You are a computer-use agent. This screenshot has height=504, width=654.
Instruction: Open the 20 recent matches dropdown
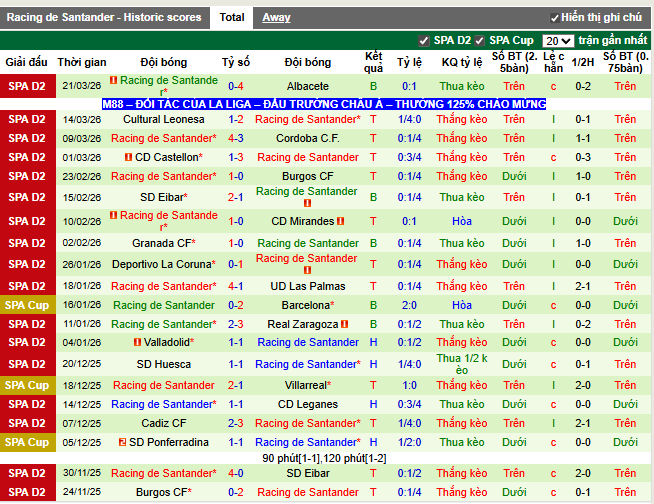[558, 41]
